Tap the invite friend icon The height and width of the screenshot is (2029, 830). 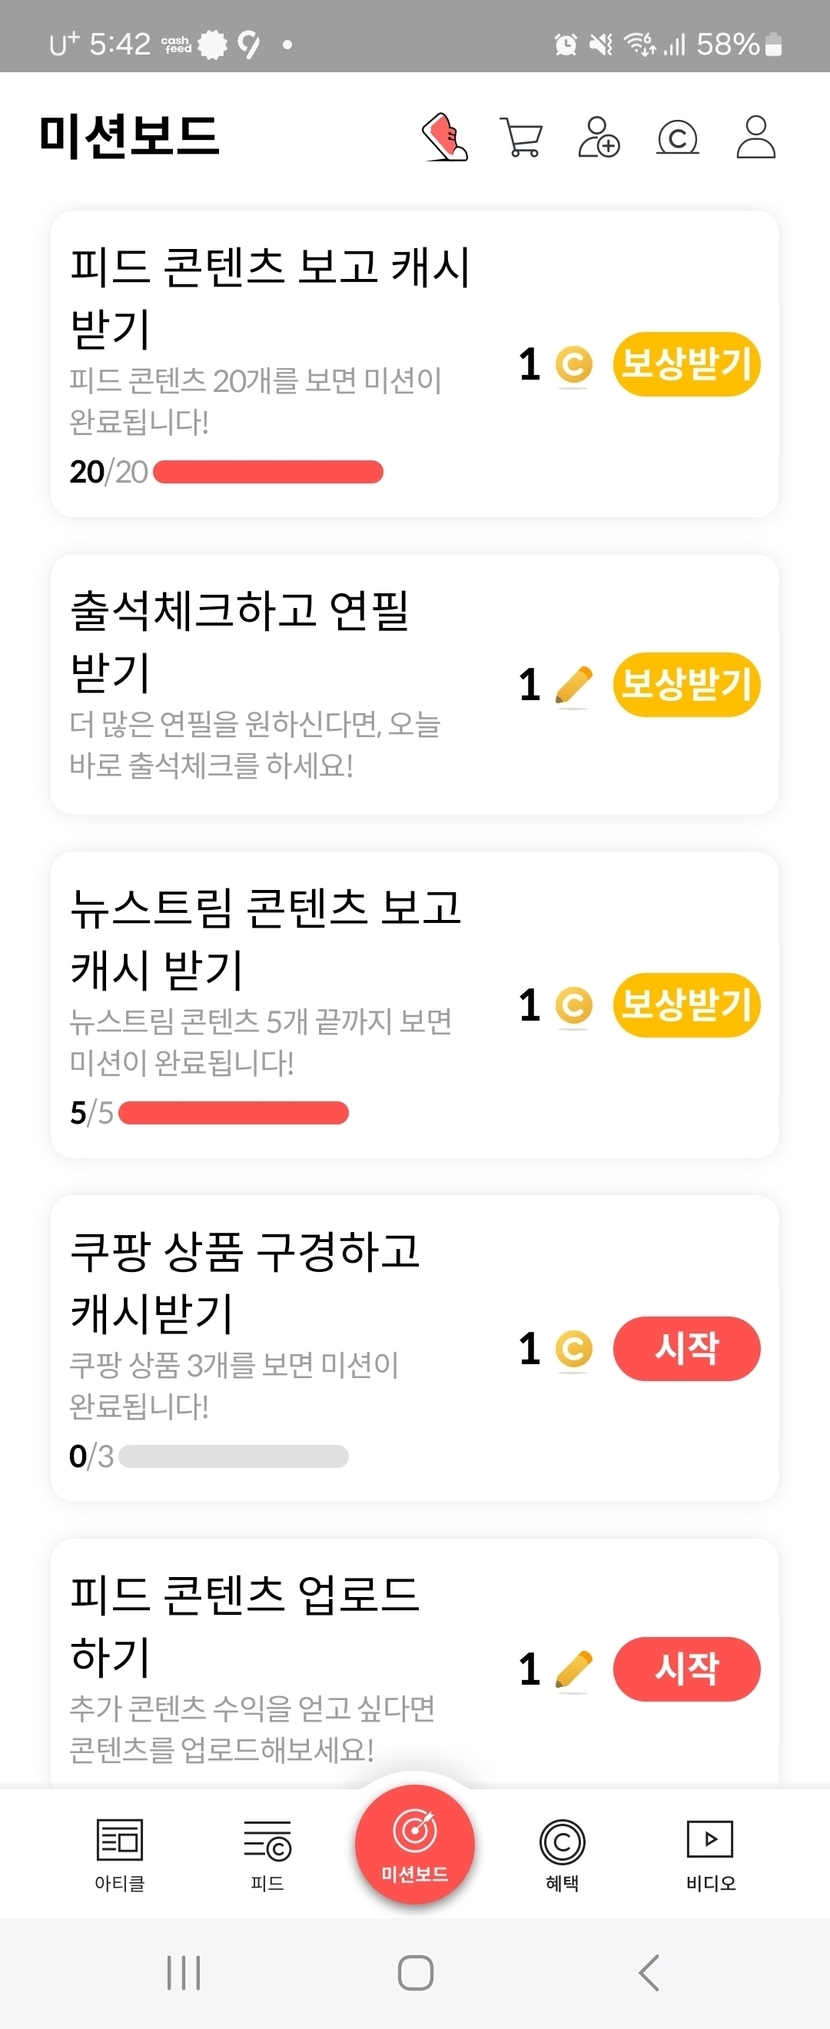[599, 138]
